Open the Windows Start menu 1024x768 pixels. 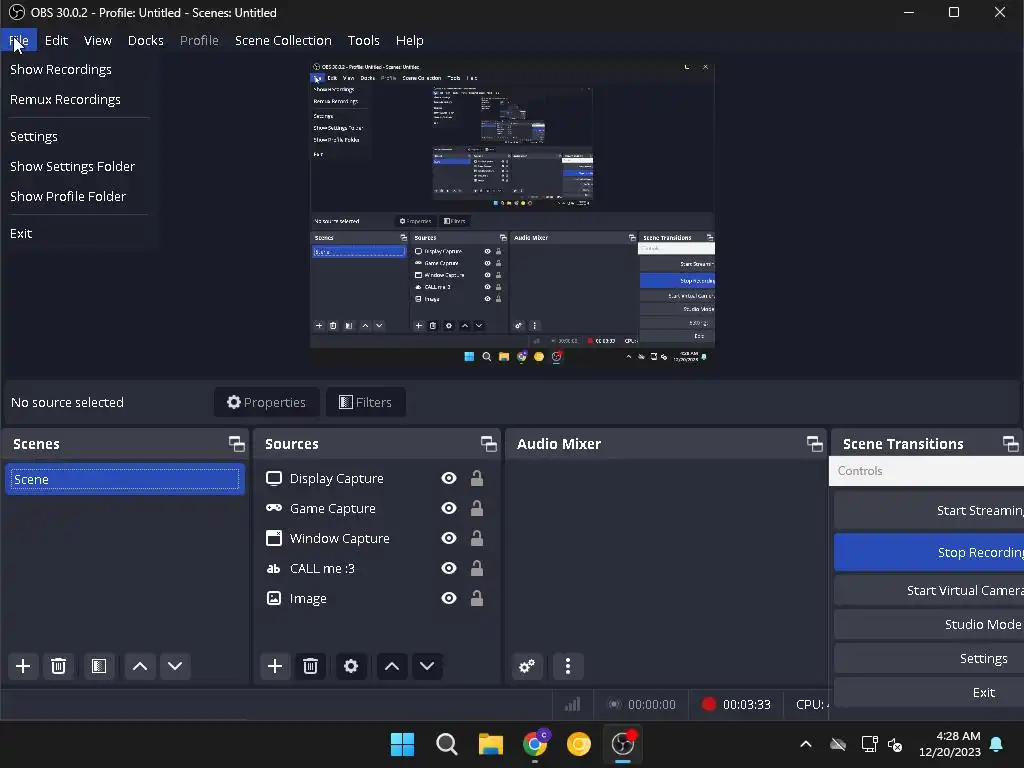[402, 744]
